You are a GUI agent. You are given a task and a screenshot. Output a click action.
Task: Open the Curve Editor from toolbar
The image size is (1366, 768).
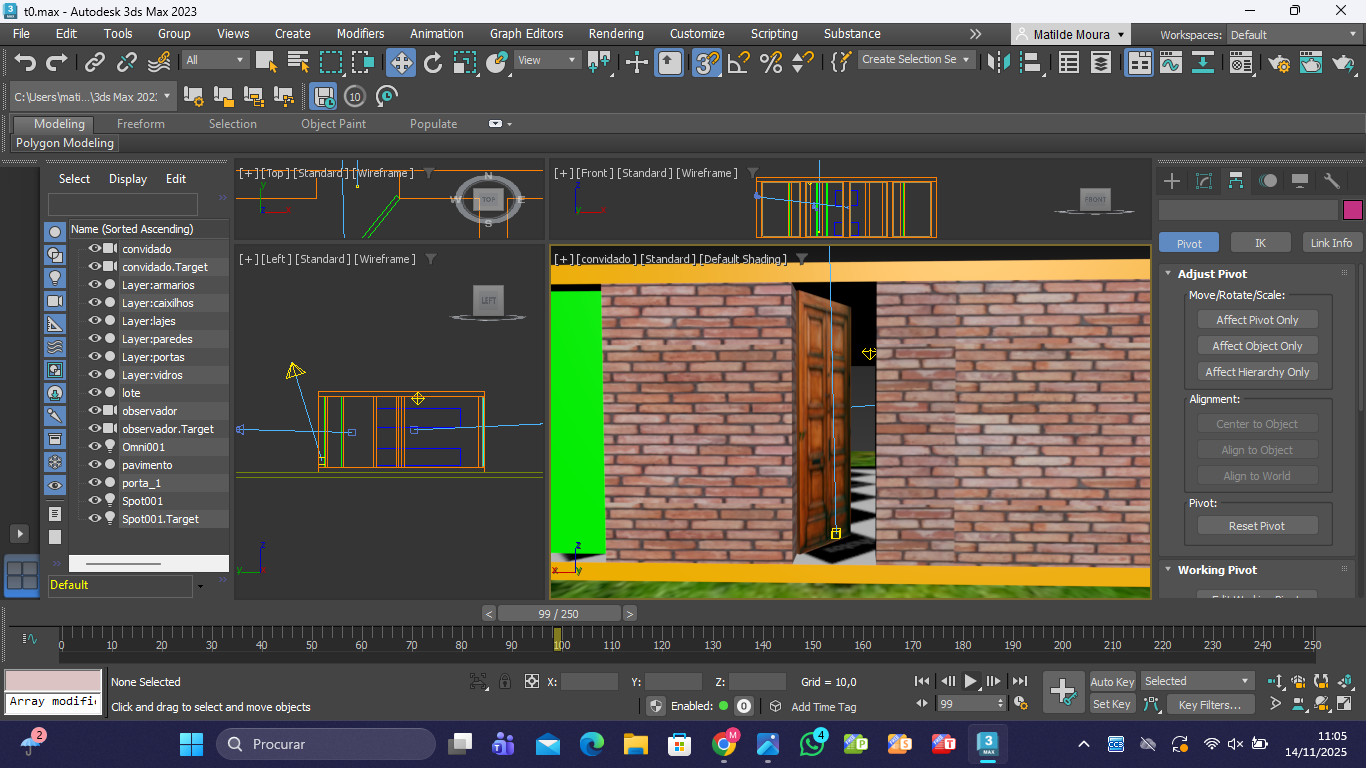point(1170,63)
